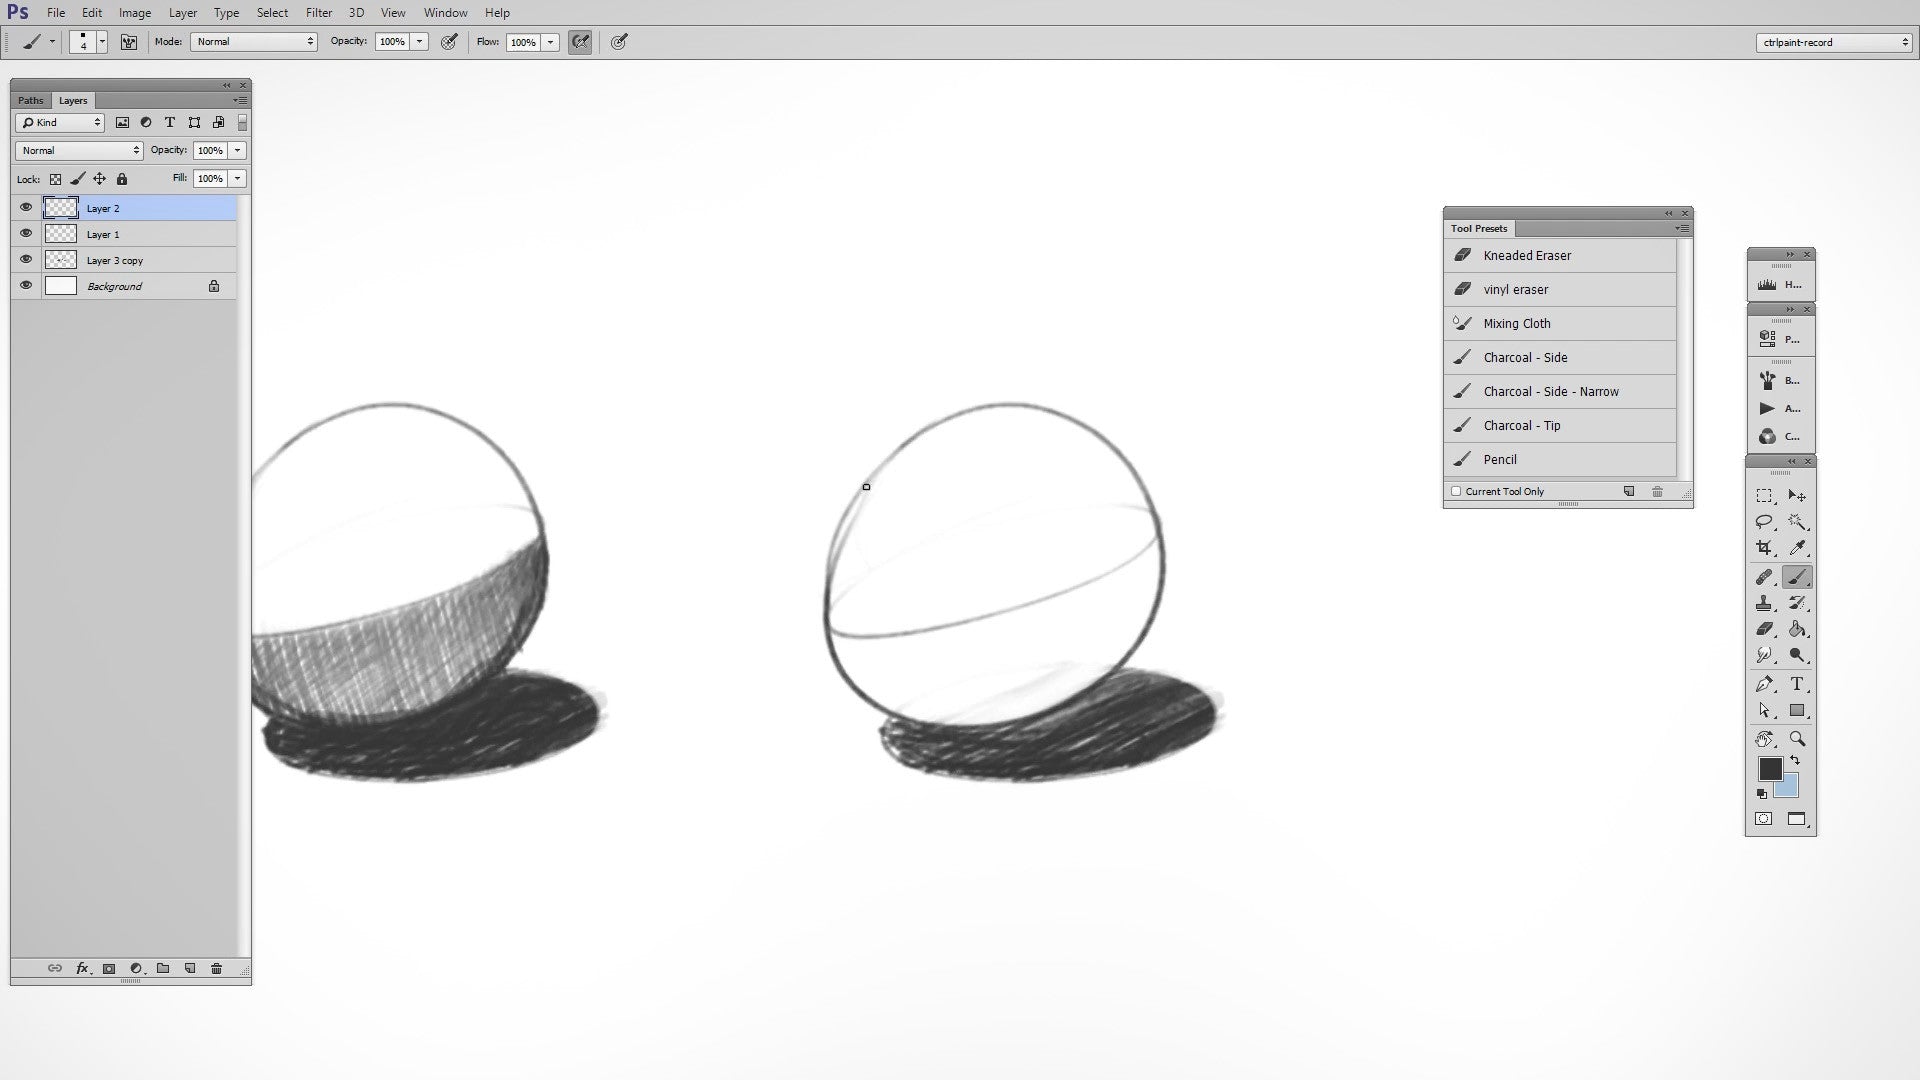Select the Pencil tool preset

(x=1500, y=459)
